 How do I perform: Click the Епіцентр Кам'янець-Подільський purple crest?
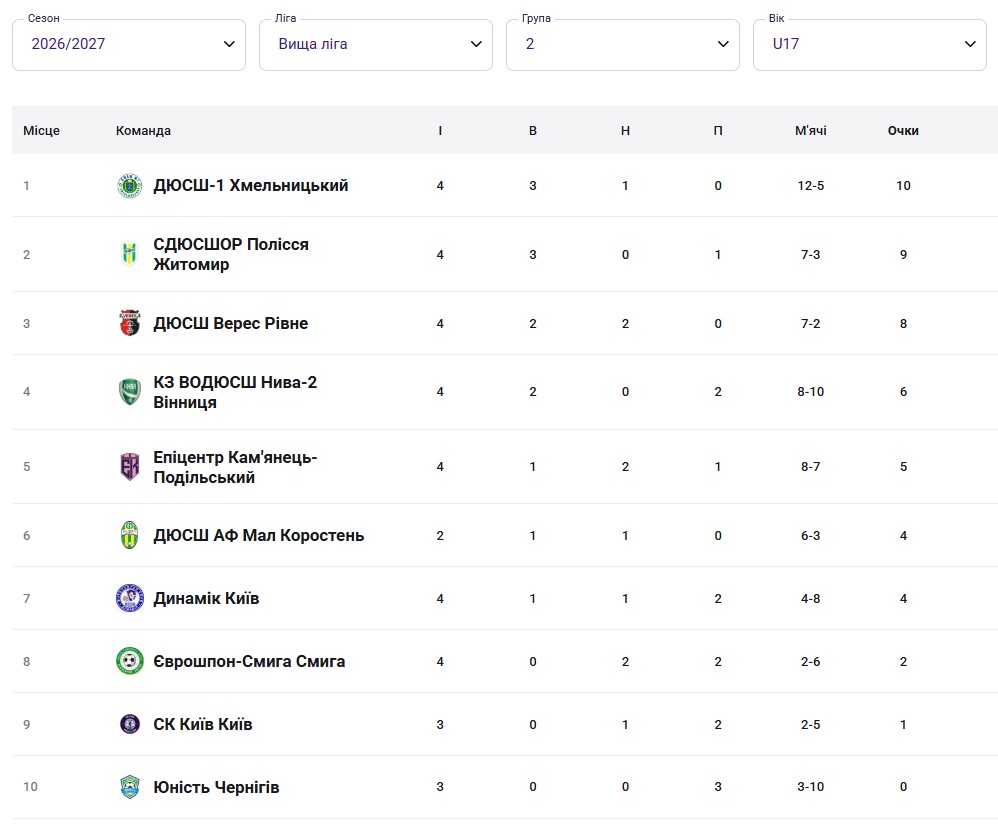click(x=130, y=467)
